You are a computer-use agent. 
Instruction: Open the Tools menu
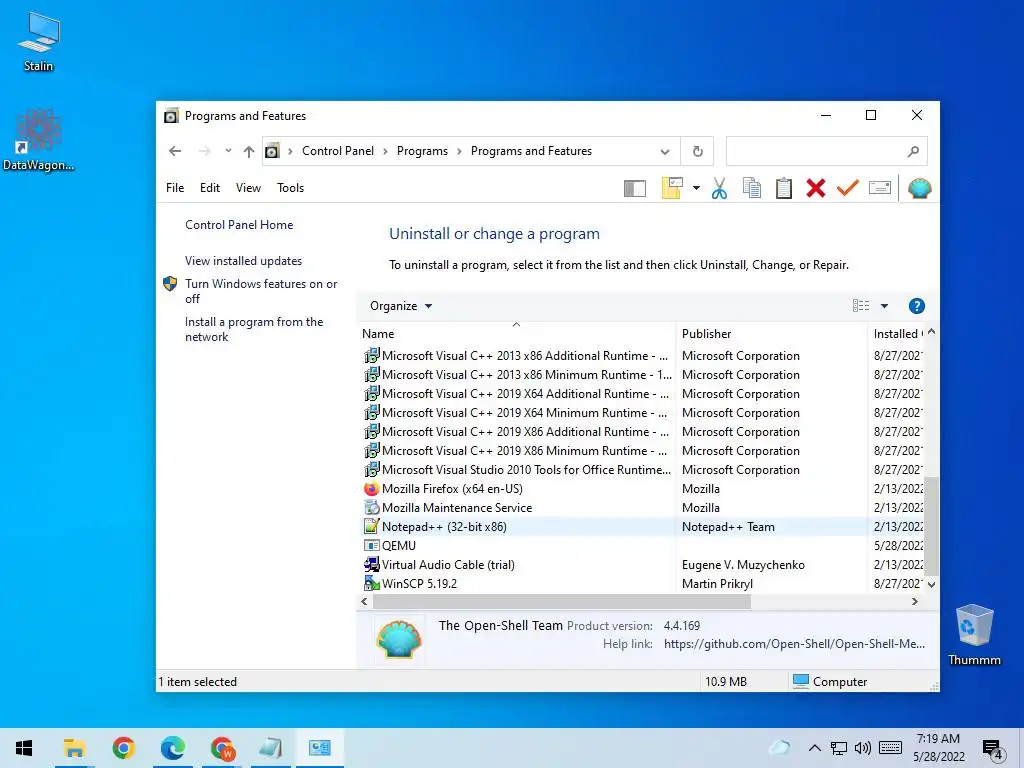pyautogui.click(x=291, y=188)
